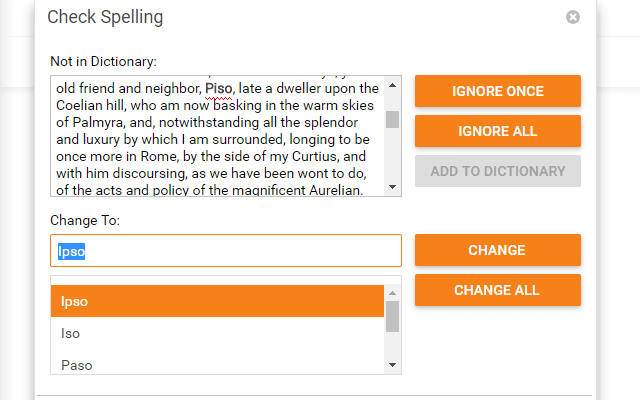The image size is (640, 400).
Task: Choose the Iso suggestion
Action: tap(217, 333)
